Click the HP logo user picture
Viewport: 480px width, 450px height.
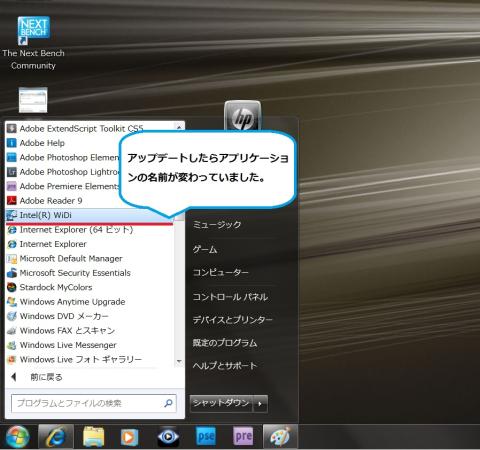[x=243, y=116]
